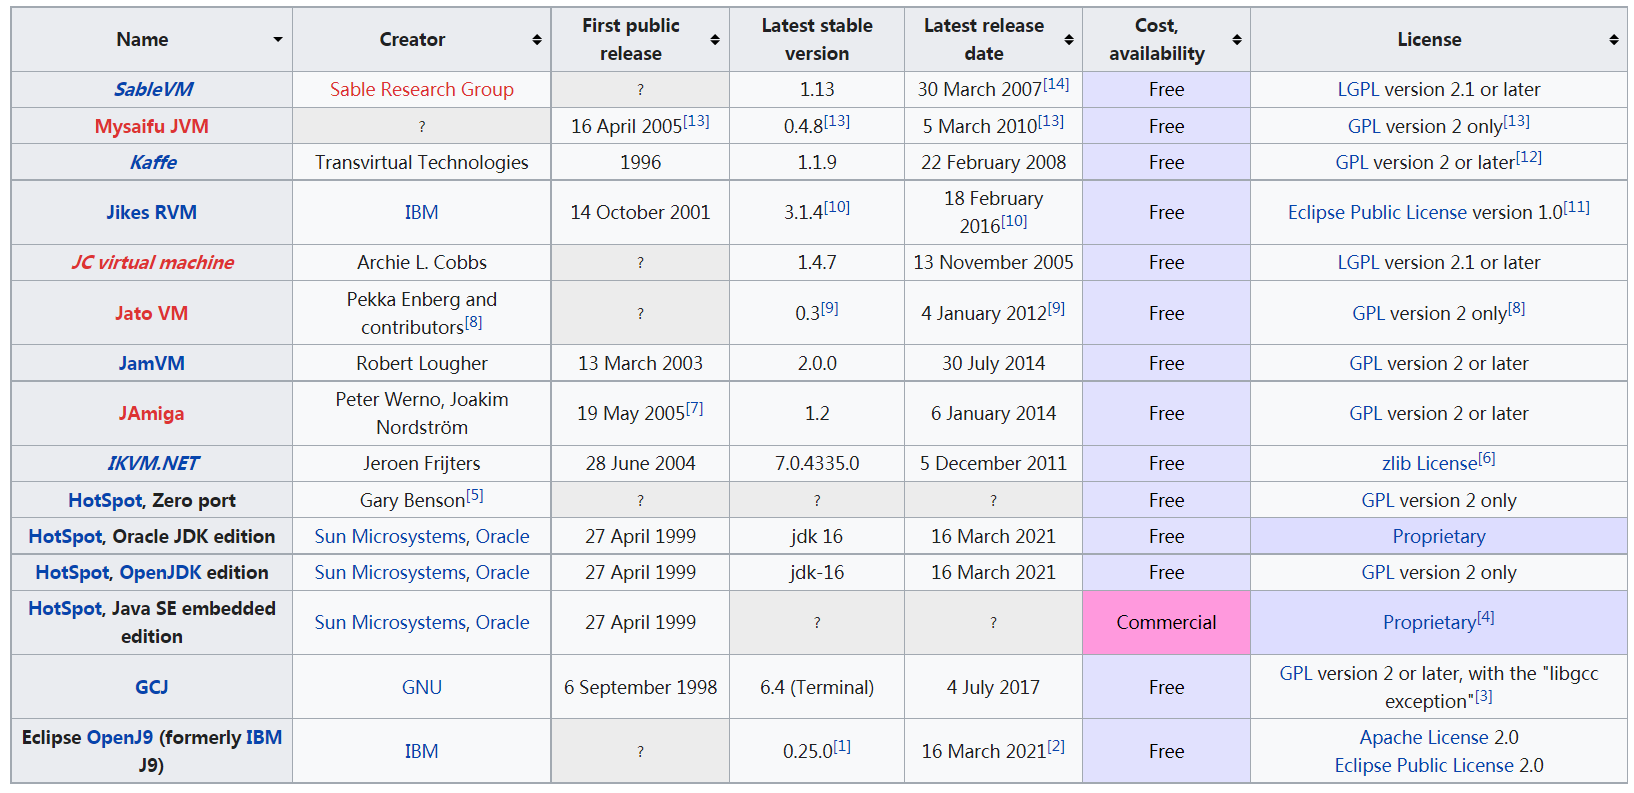The image size is (1634, 793).
Task: Open HotSpot link in Zero port row
Action: click(105, 500)
